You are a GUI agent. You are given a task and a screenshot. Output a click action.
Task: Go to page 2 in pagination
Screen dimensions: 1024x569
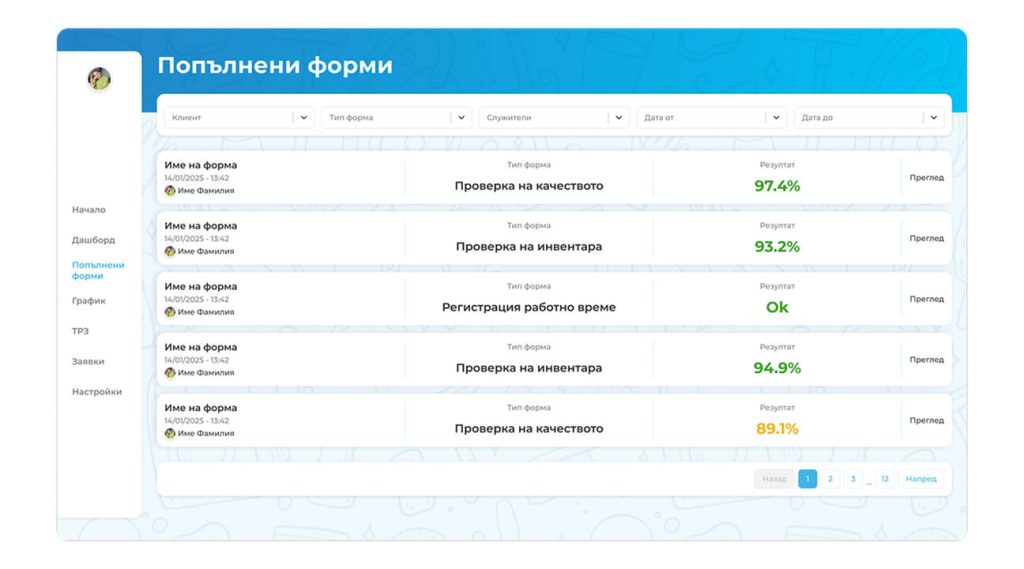(830, 479)
